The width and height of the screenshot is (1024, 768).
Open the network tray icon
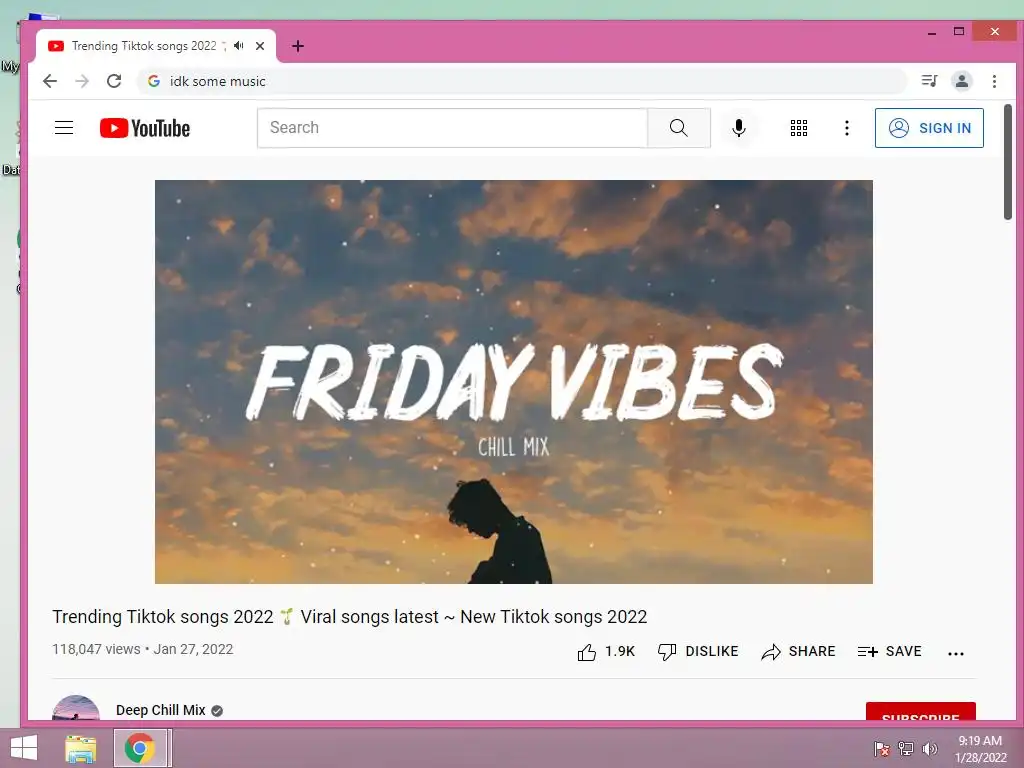(x=905, y=748)
